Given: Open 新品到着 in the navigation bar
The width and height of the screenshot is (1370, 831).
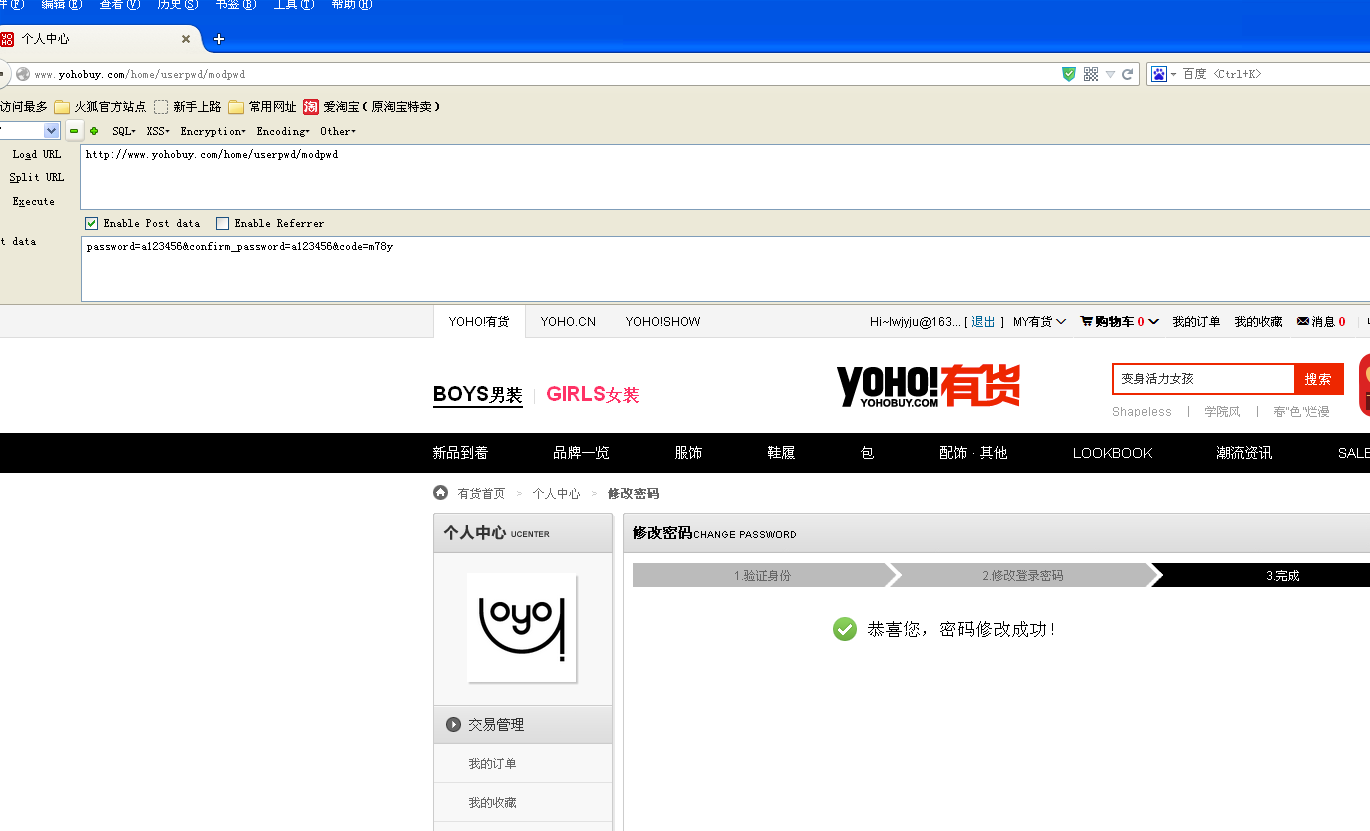Looking at the screenshot, I should pos(460,453).
